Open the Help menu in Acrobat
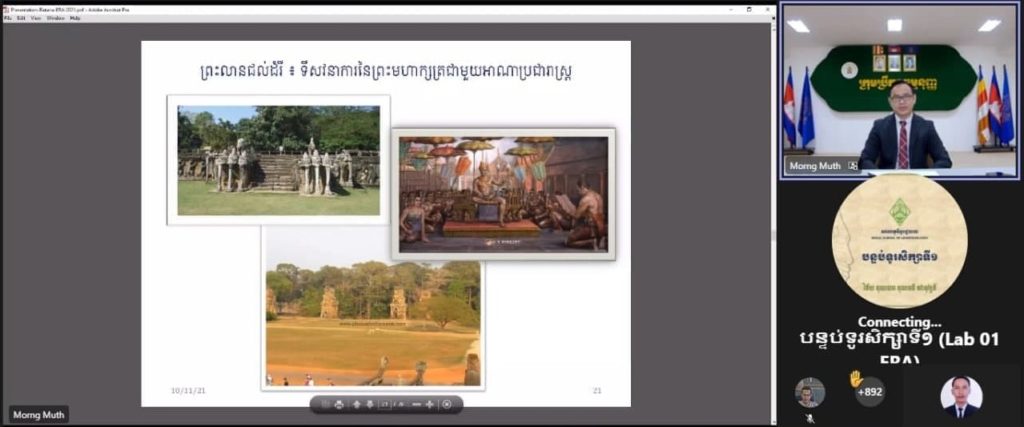Screen dimensions: 1024x427 click(x=75, y=18)
